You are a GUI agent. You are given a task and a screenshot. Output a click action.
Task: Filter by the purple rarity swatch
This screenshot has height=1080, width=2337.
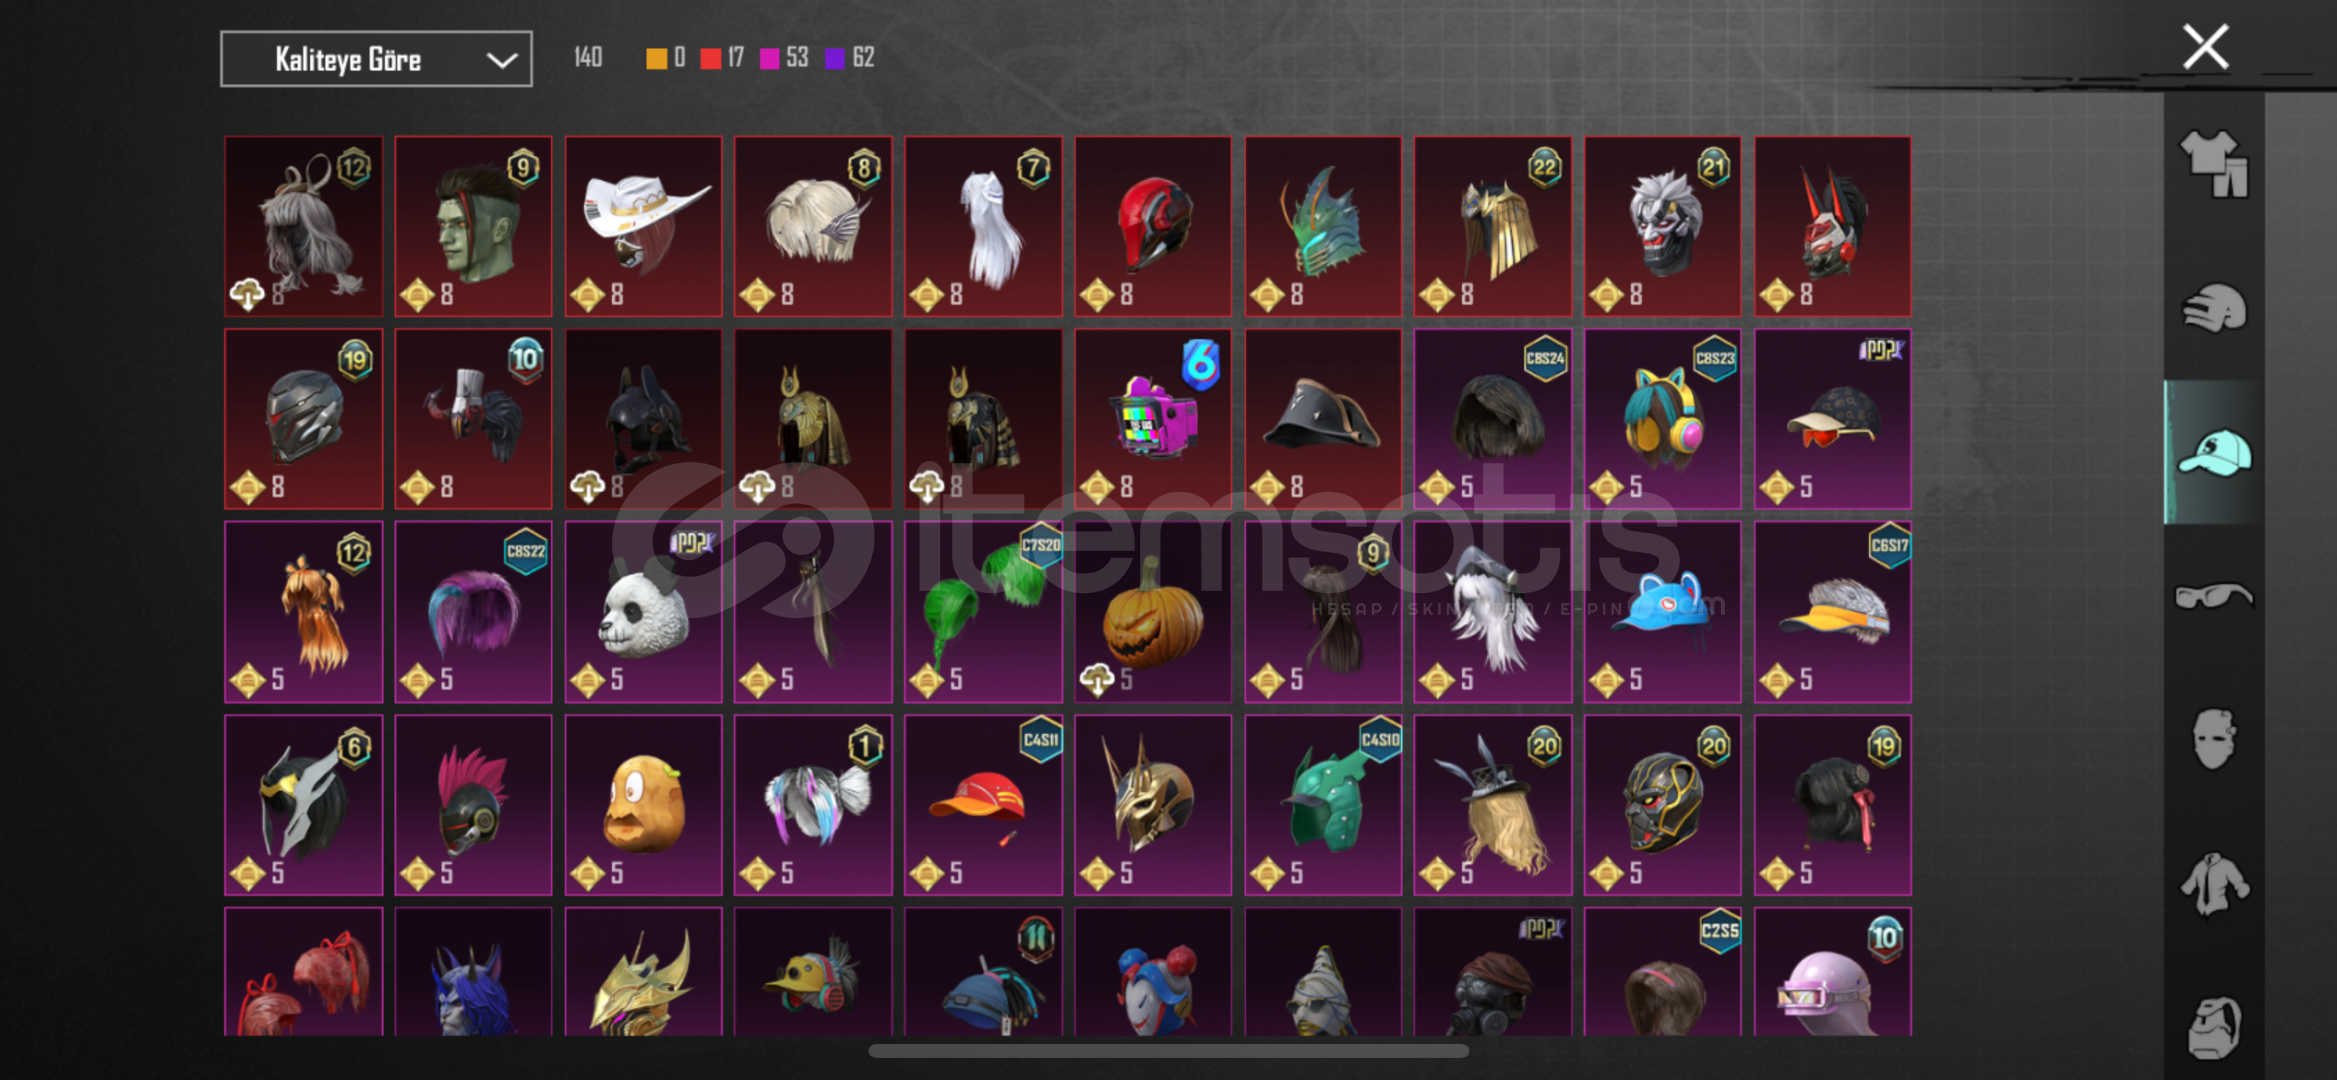coord(834,59)
